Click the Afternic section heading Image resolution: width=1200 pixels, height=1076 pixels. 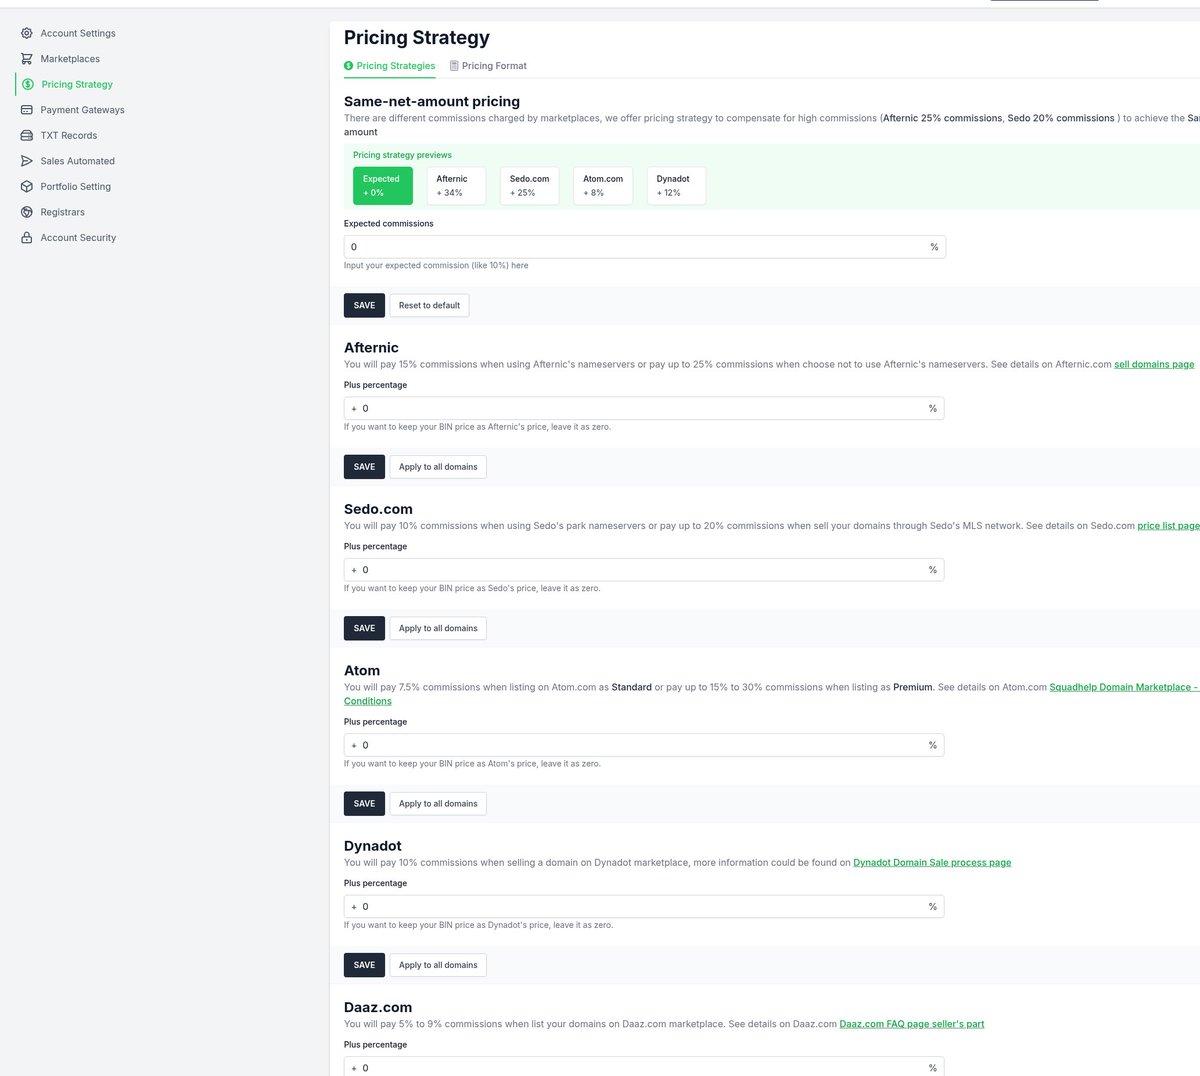click(371, 348)
